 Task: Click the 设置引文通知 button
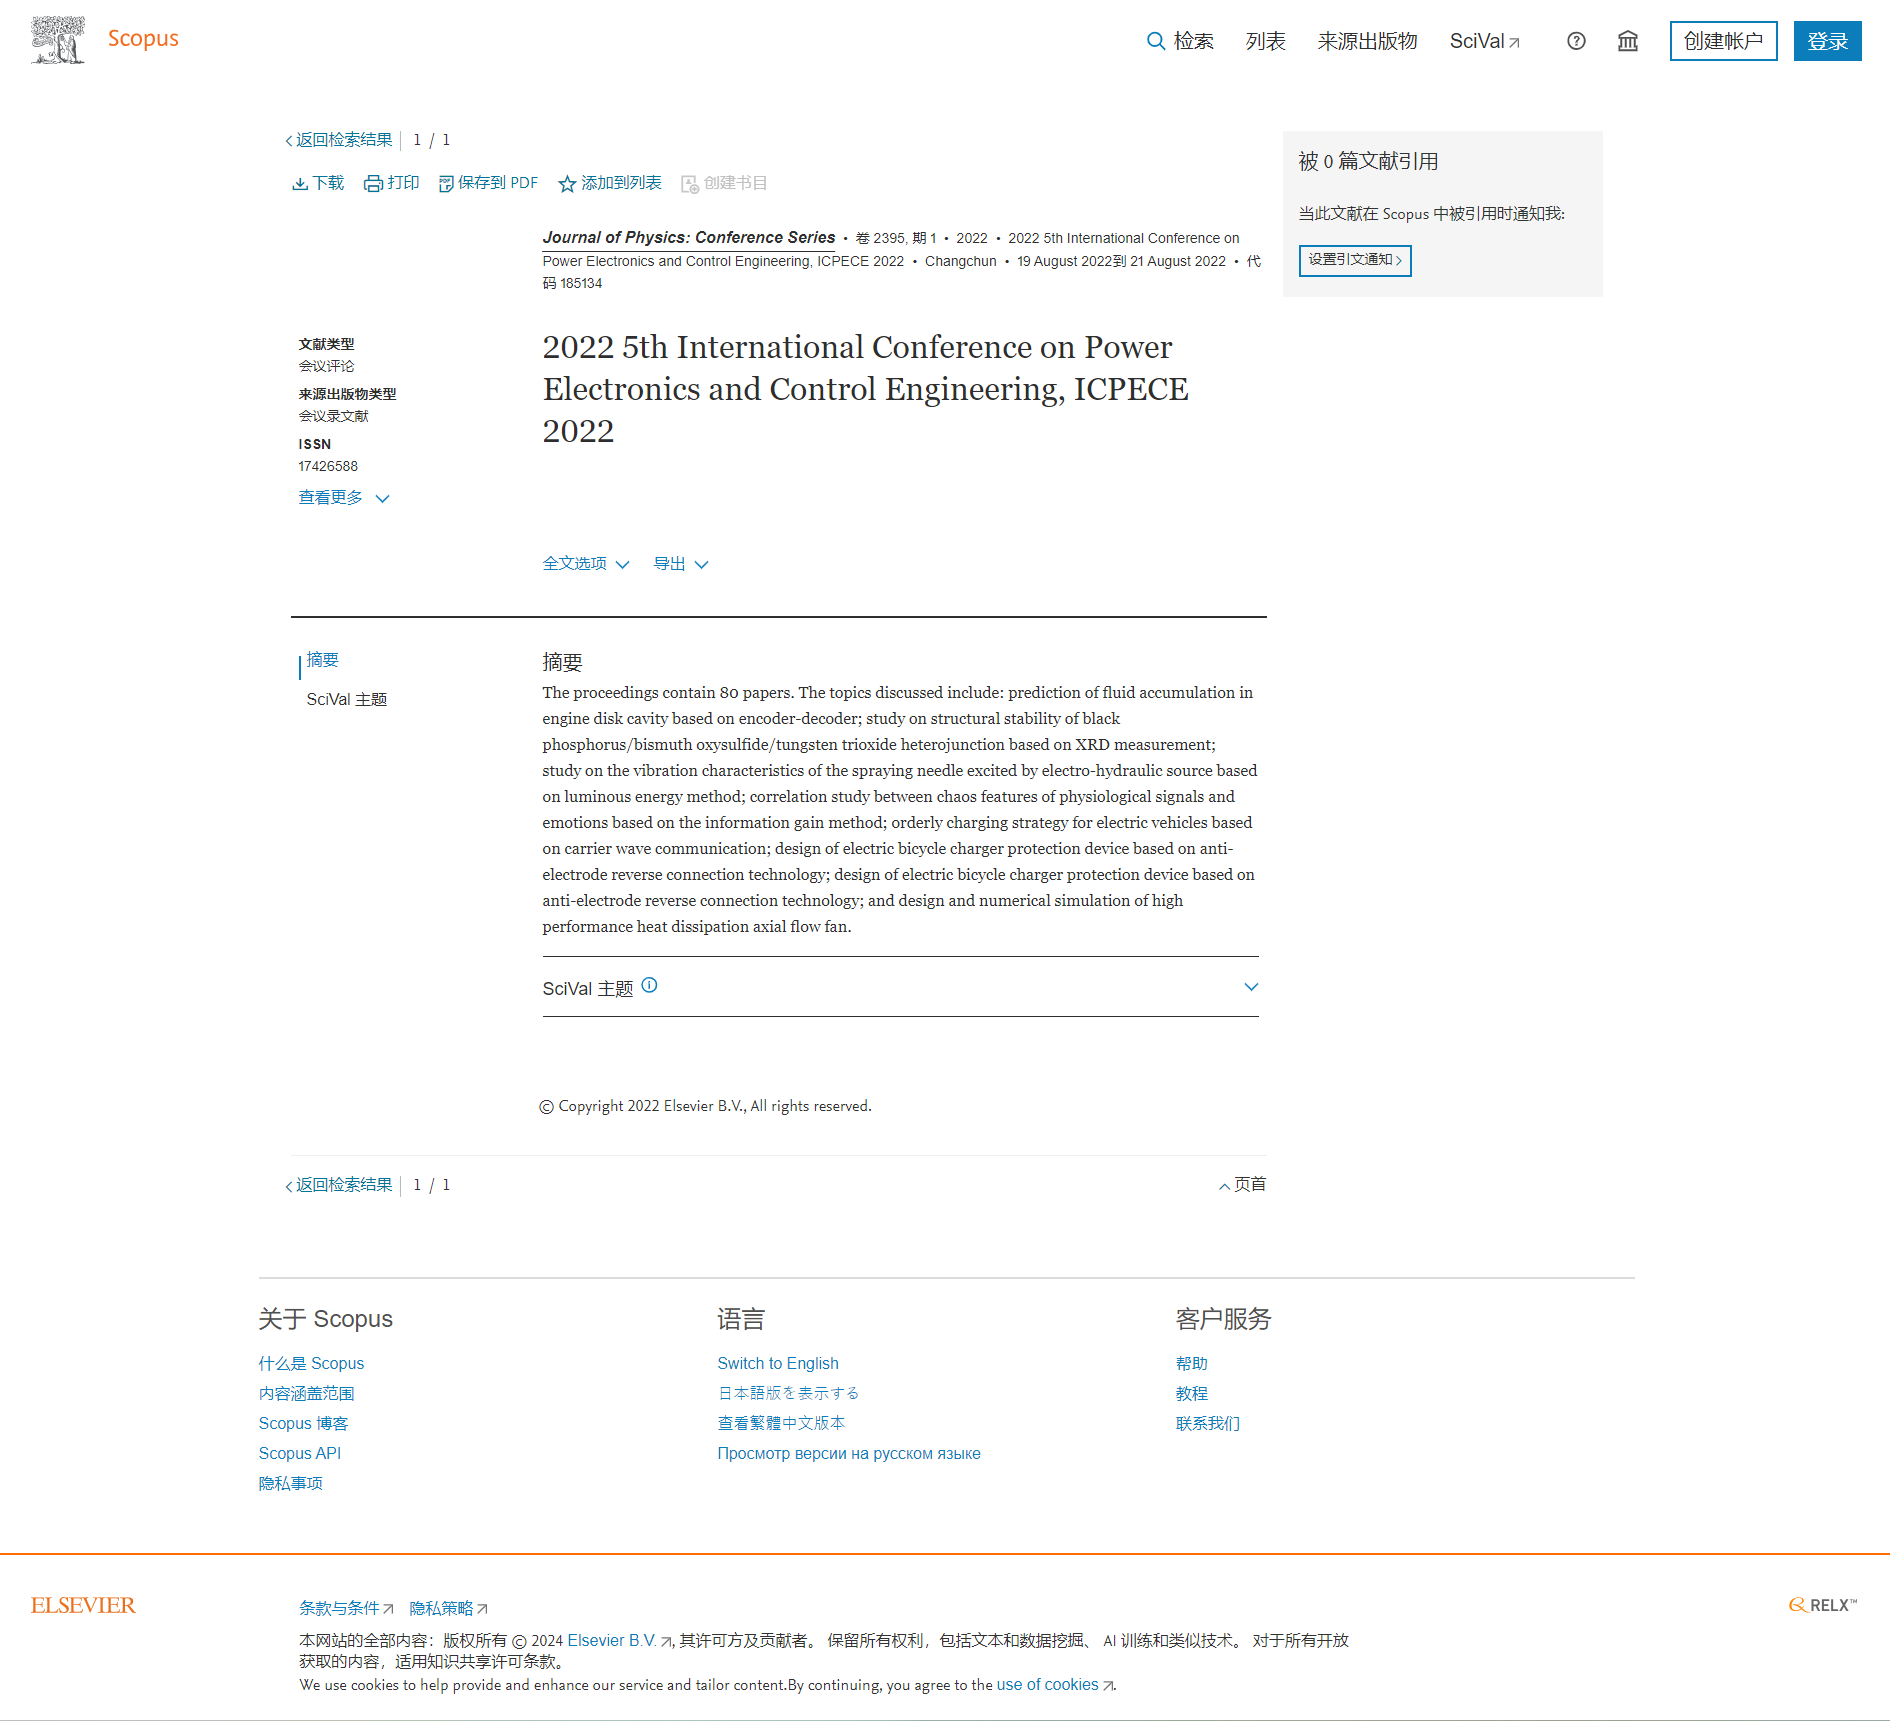(x=1355, y=260)
